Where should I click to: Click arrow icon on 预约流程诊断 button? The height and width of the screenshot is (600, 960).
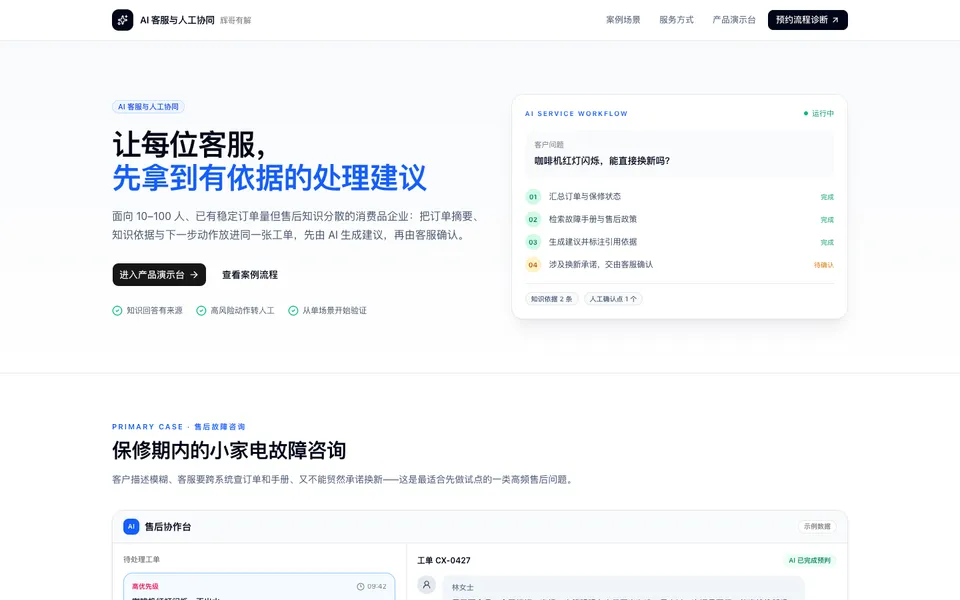835,20
